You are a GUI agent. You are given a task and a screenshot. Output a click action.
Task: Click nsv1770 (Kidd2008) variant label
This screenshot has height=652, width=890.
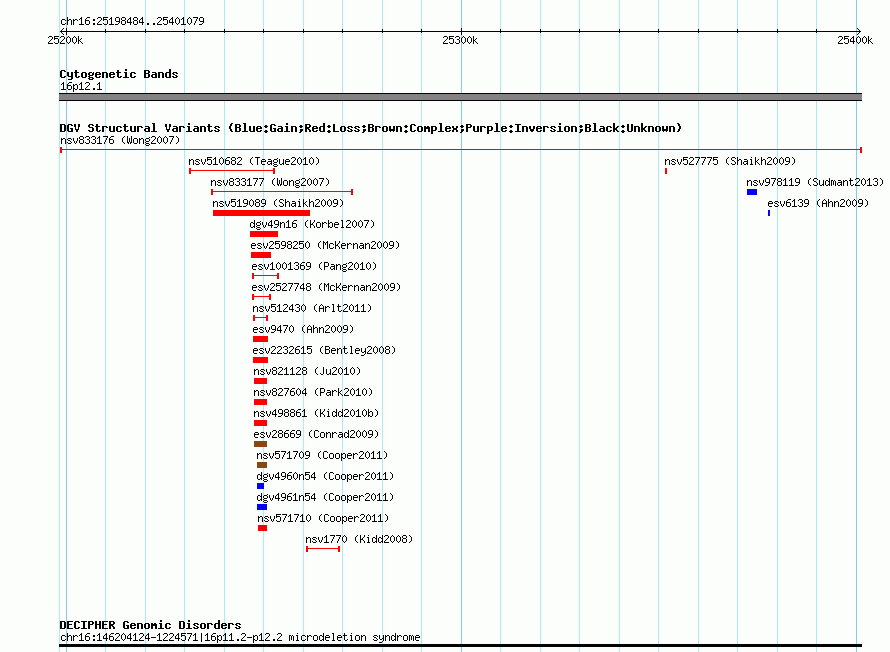pyautogui.click(x=359, y=539)
